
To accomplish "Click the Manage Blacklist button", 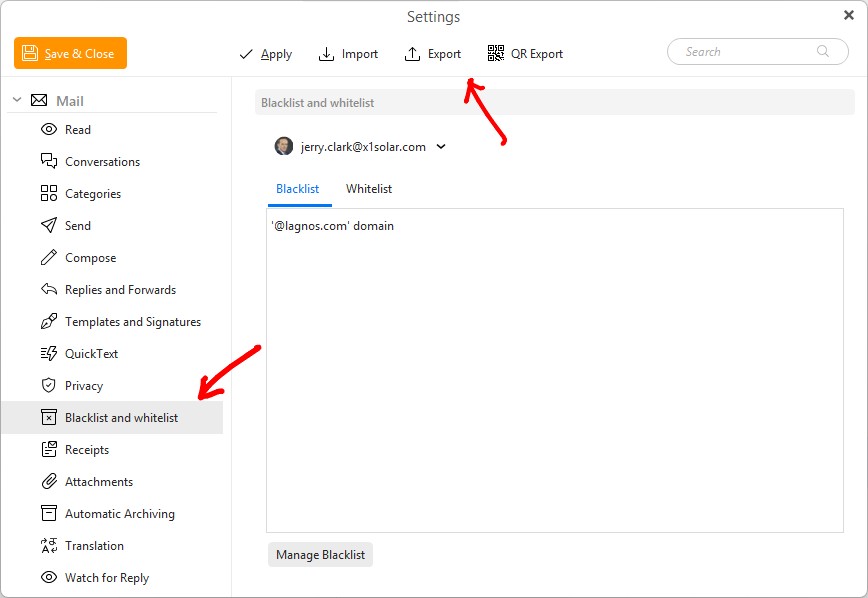I will 320,555.
